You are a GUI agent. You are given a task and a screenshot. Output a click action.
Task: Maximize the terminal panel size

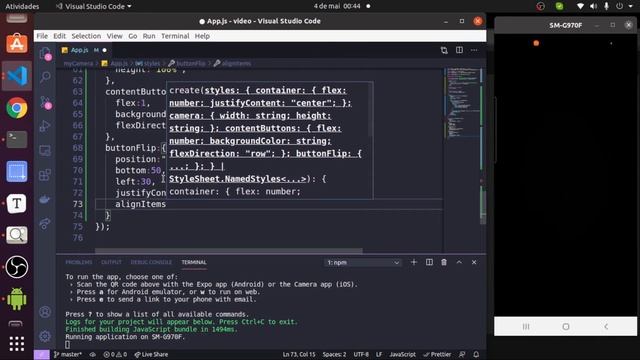459,262
